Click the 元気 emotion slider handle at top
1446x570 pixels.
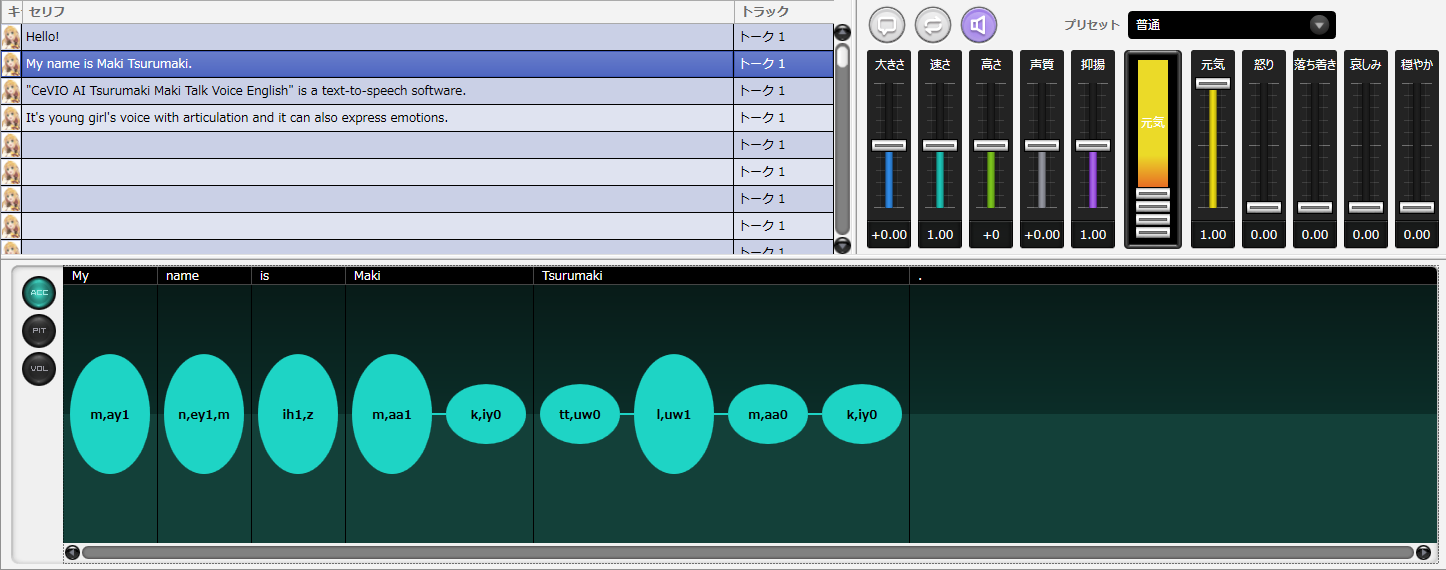pos(1213,83)
